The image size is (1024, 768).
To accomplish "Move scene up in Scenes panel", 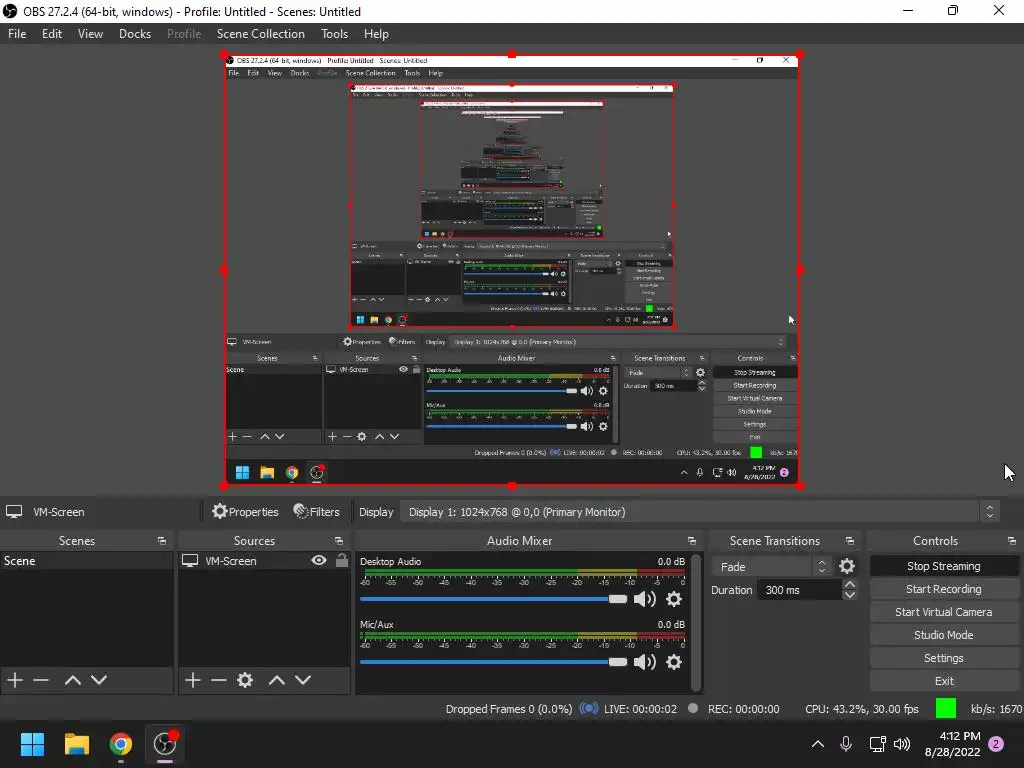I will pos(72,680).
